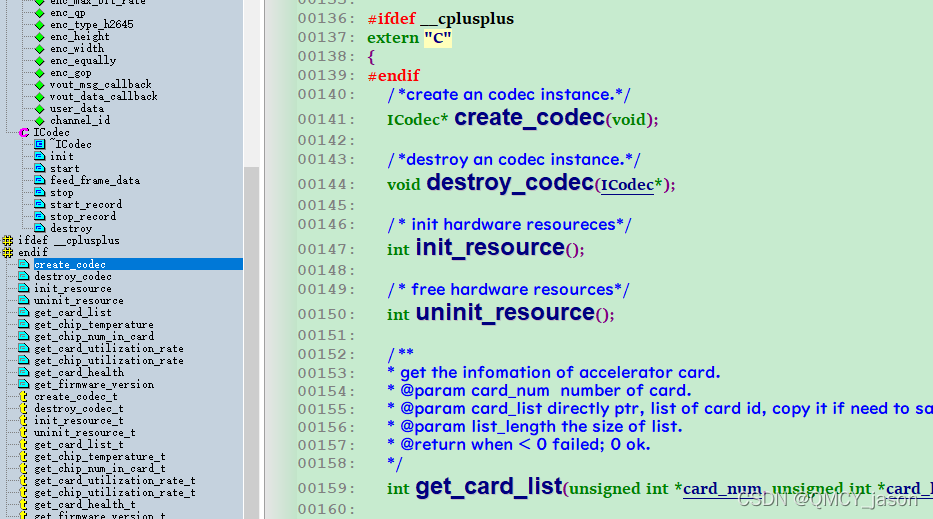Click get_card_list function name in code

(489, 487)
